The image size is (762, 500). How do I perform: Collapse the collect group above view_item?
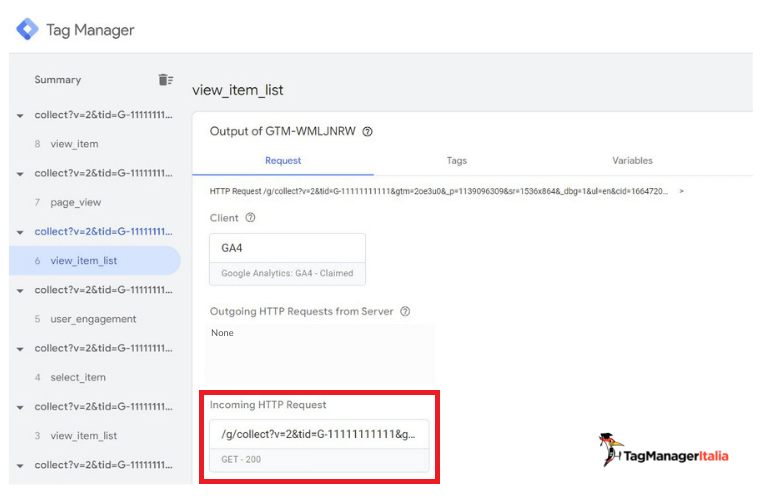pos(20,116)
